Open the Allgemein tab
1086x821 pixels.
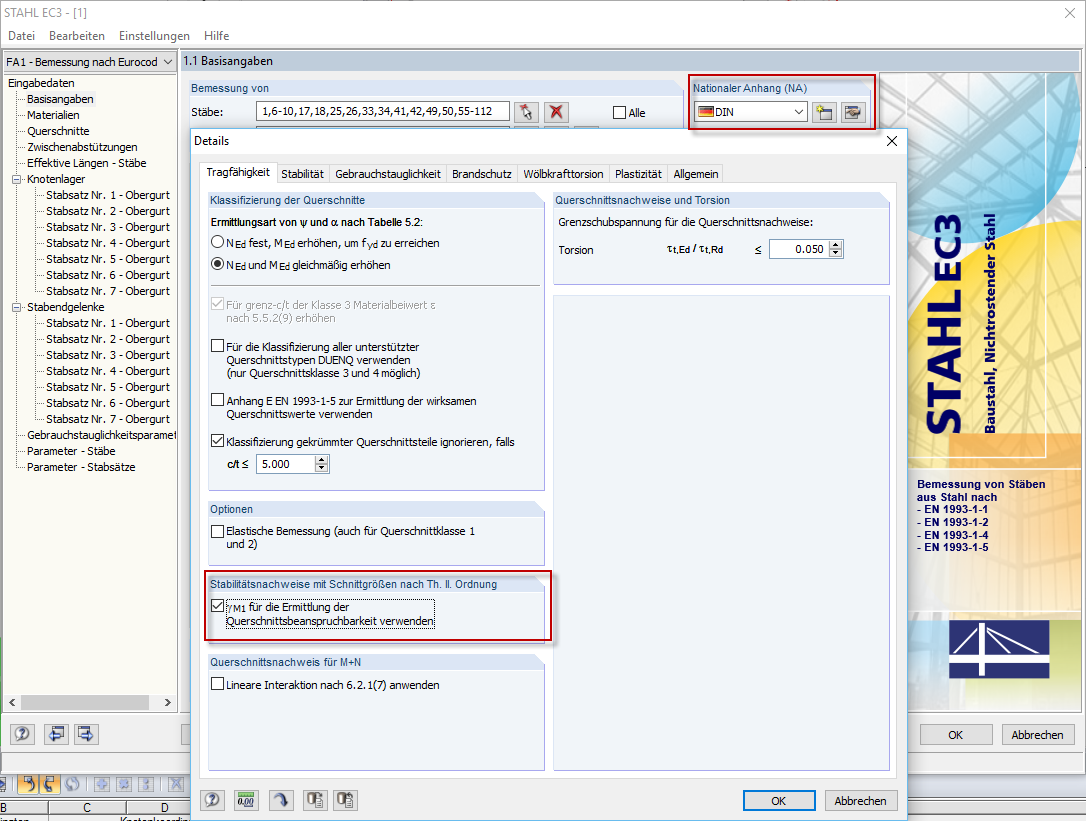695,174
